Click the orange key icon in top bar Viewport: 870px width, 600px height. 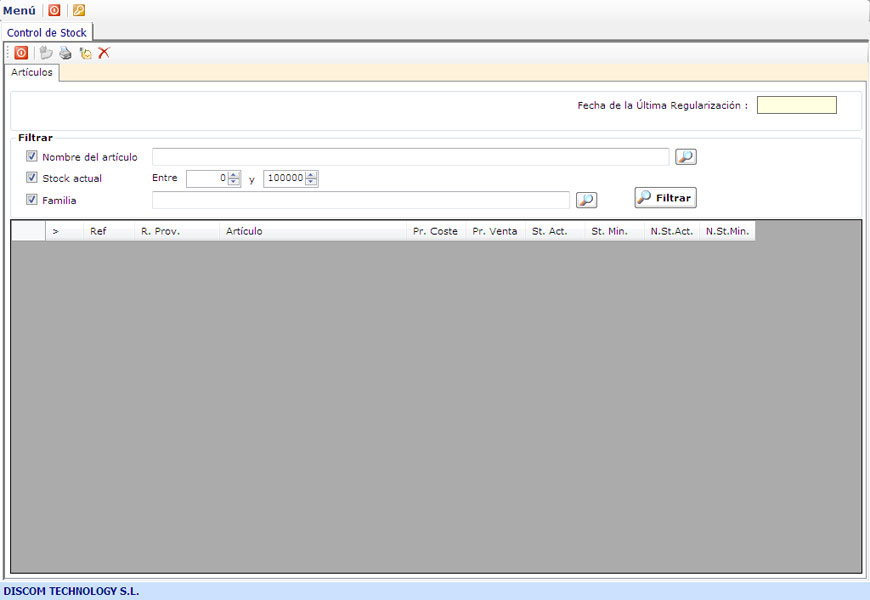(79, 10)
